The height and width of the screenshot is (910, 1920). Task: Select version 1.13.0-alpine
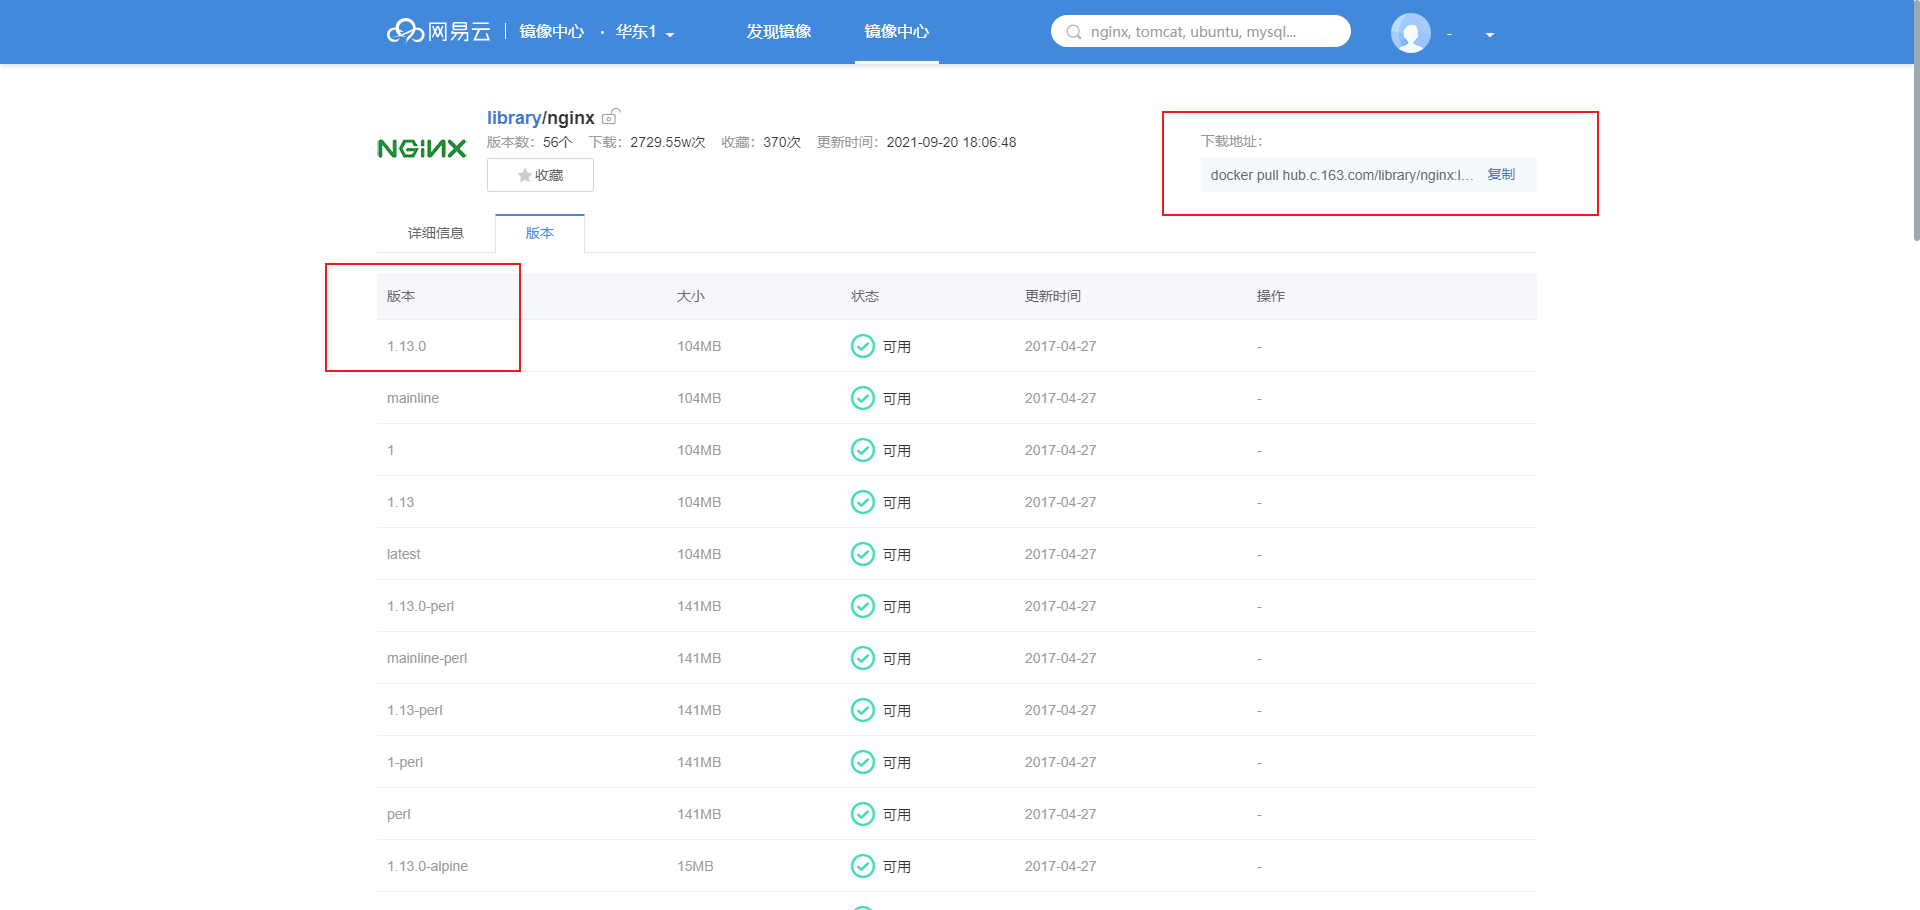[427, 866]
